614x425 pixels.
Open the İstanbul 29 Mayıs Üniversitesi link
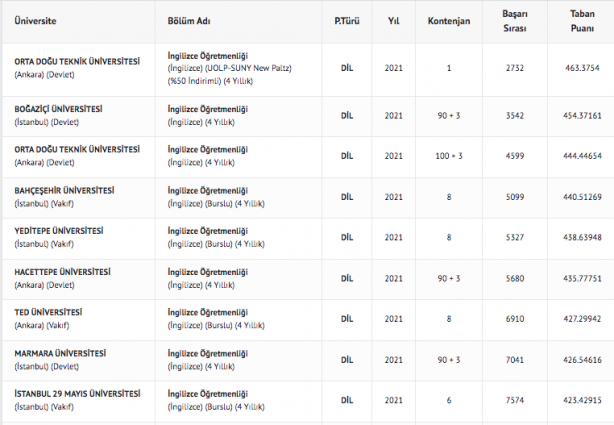pyautogui.click(x=75, y=393)
